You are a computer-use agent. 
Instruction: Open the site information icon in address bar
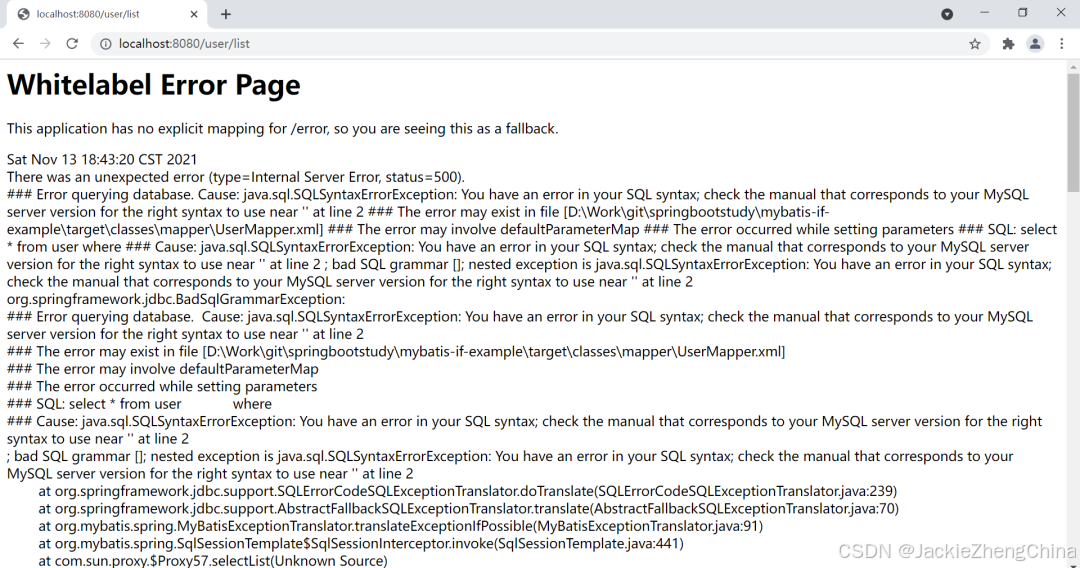click(105, 44)
